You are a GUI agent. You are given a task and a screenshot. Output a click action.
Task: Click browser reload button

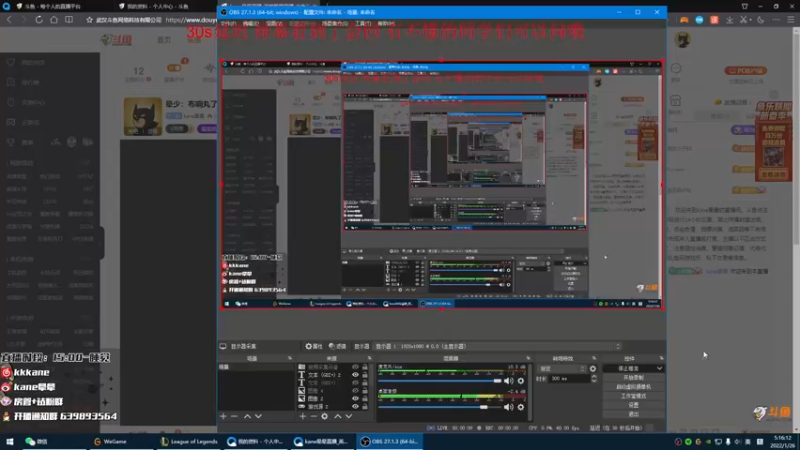(39, 19)
